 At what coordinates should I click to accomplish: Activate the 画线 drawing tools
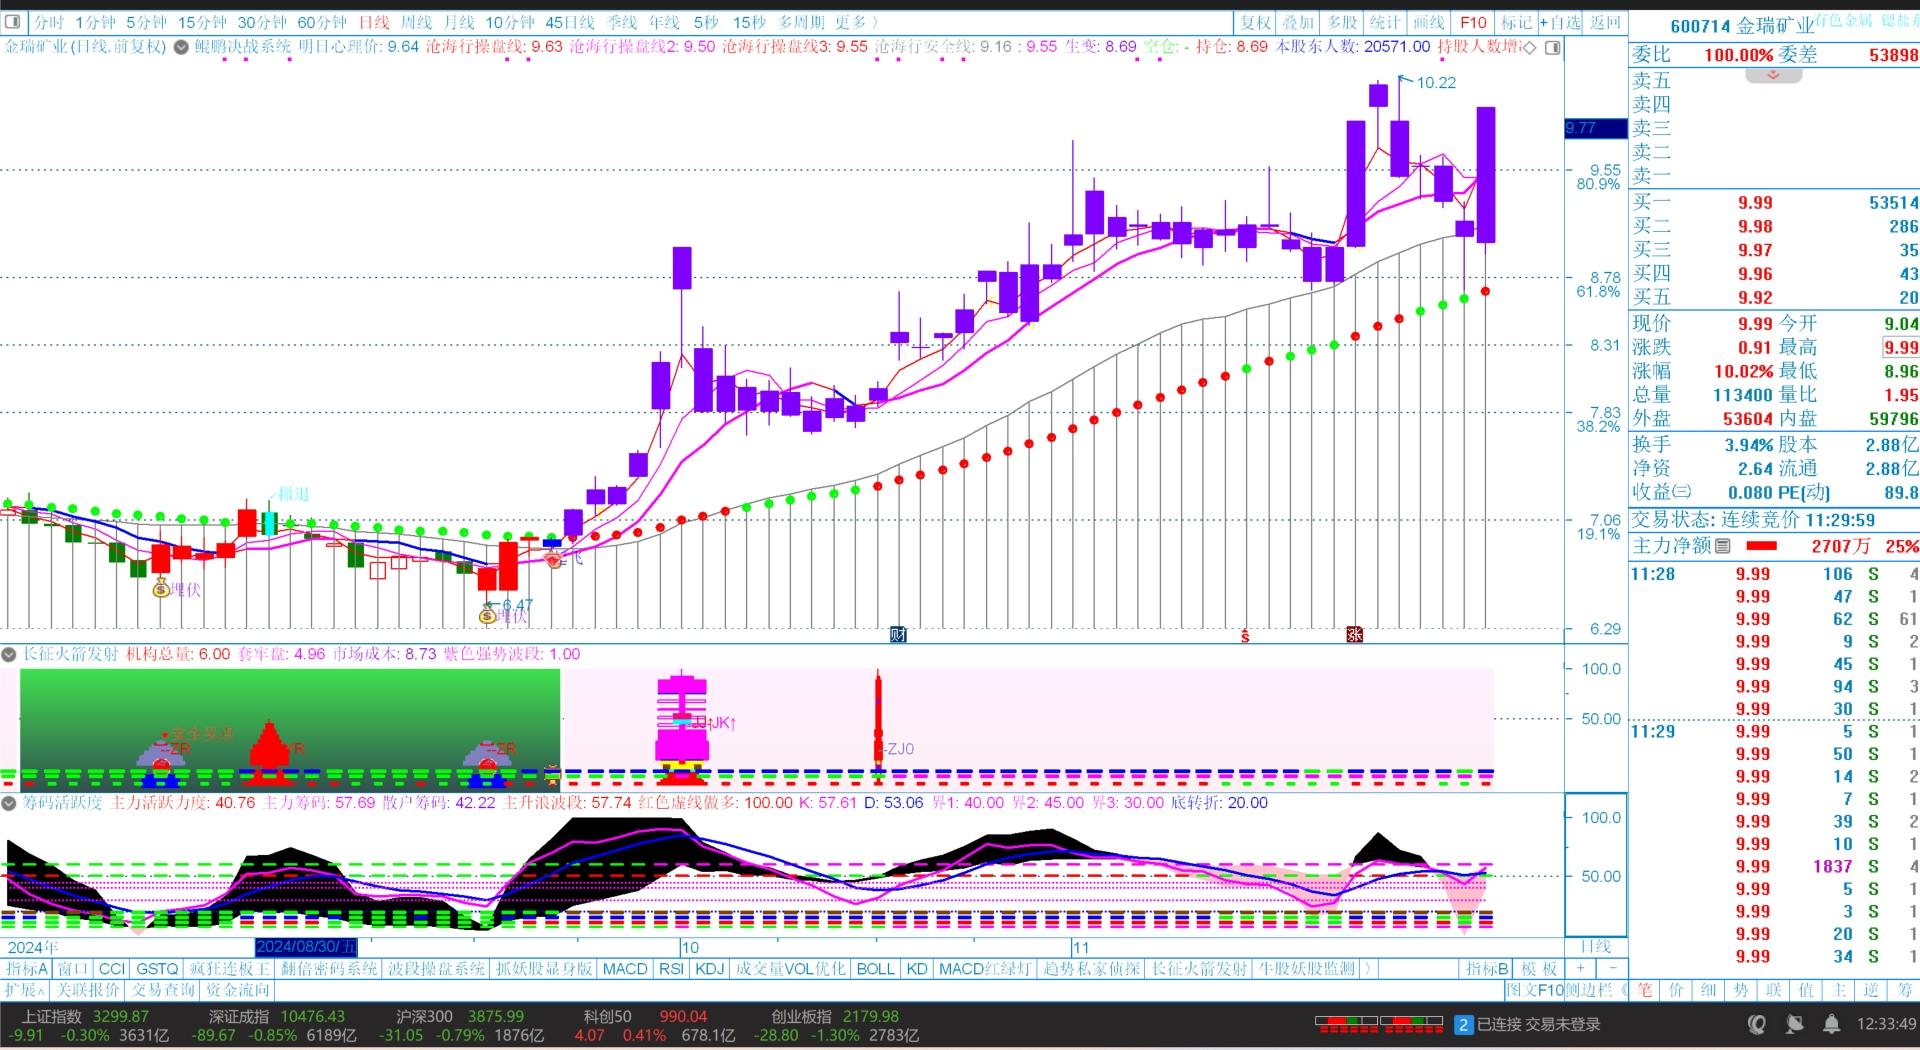(1428, 22)
